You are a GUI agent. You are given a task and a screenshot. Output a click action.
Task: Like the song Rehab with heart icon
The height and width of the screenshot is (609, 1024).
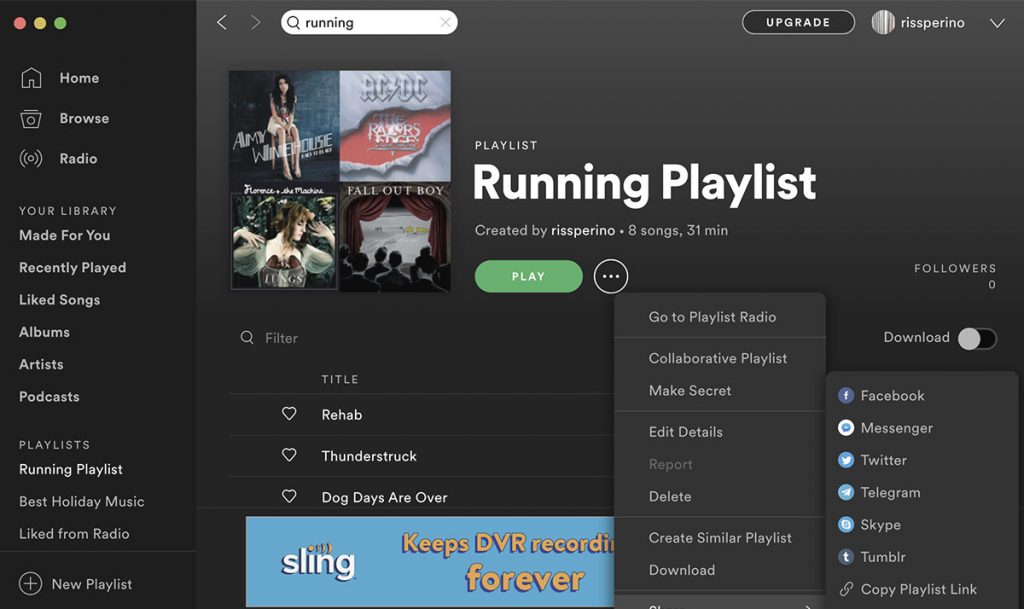coord(289,414)
